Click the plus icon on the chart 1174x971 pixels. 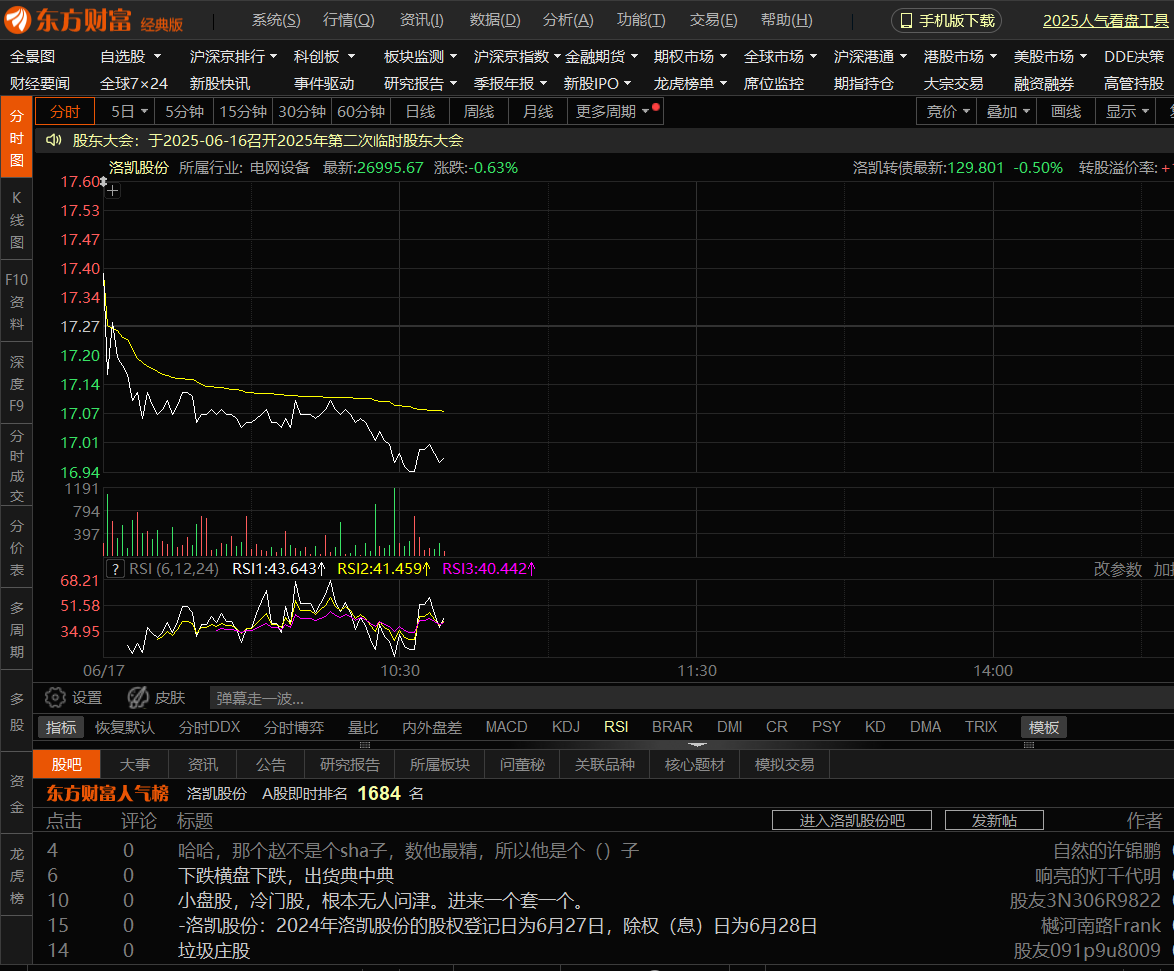[112, 191]
